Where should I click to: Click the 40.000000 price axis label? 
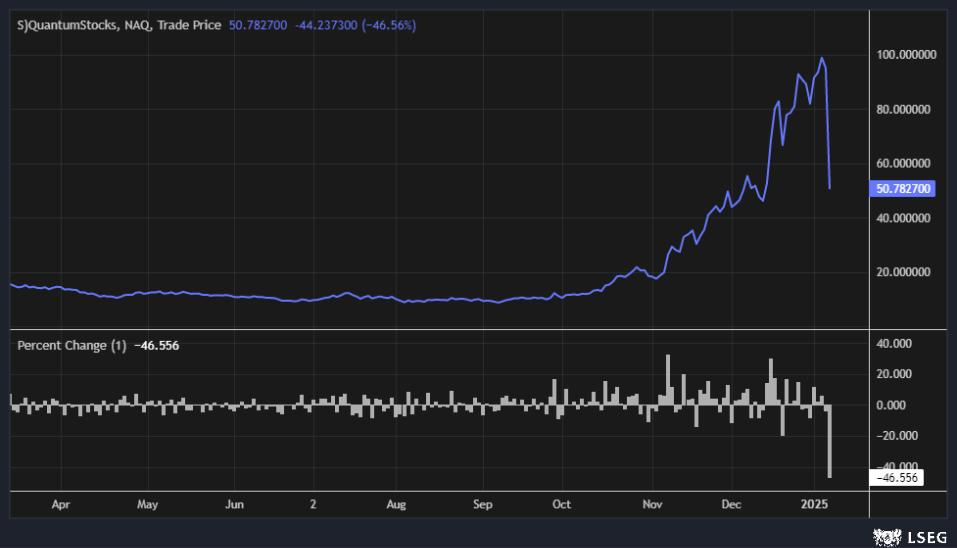tap(903, 218)
